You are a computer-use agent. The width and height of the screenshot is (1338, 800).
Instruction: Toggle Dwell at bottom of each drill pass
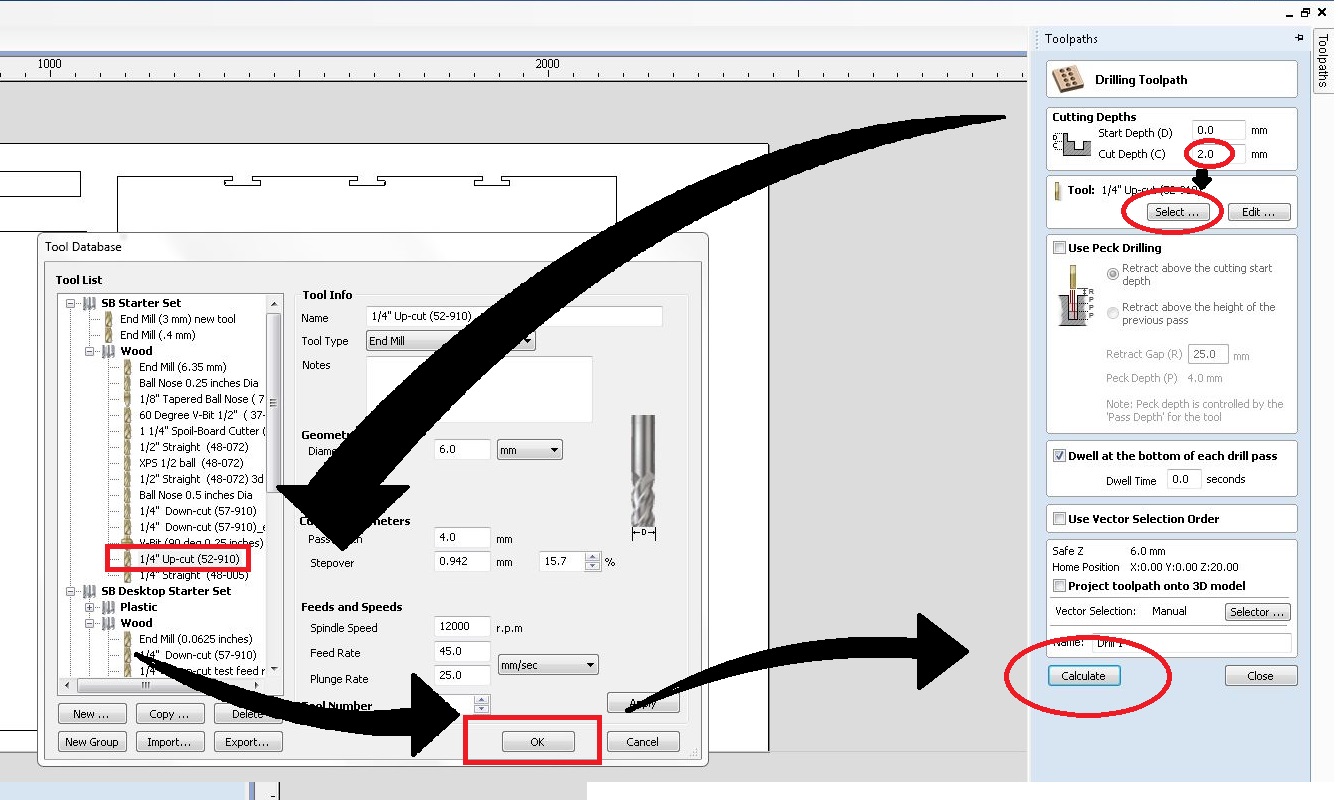pyautogui.click(x=1059, y=456)
